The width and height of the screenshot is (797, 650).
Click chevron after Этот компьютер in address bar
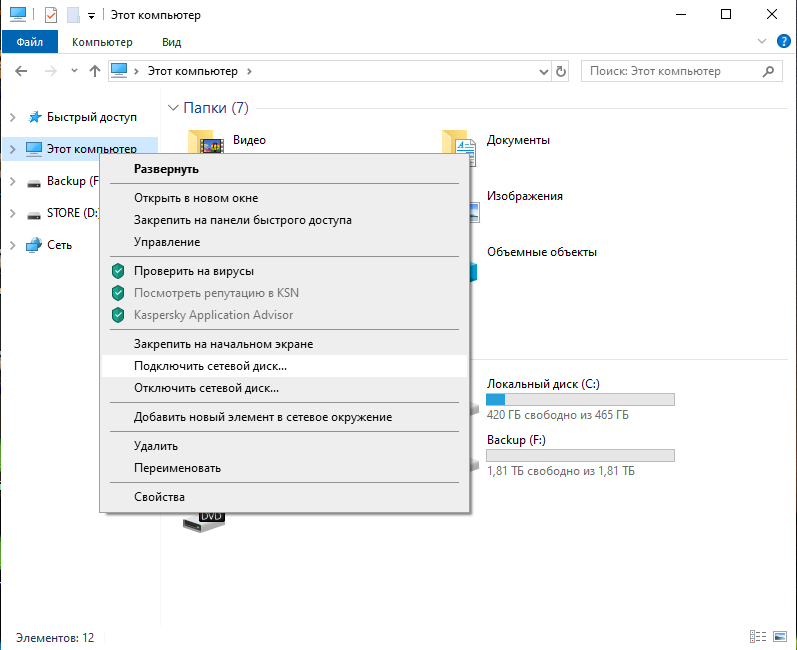[x=249, y=71]
